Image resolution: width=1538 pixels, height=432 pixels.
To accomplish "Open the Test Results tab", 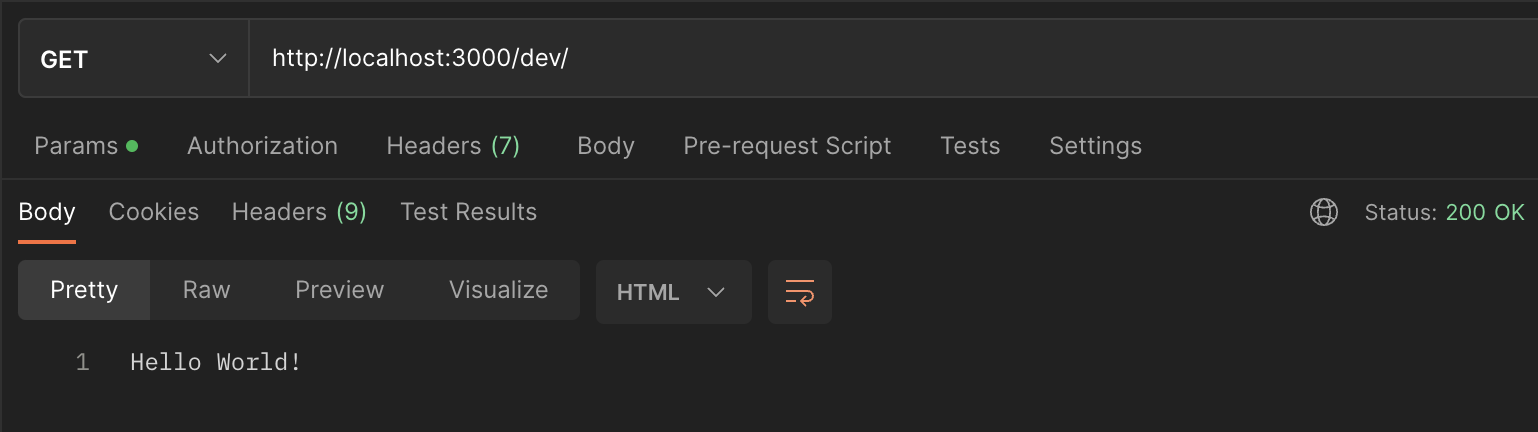I will click(x=468, y=212).
